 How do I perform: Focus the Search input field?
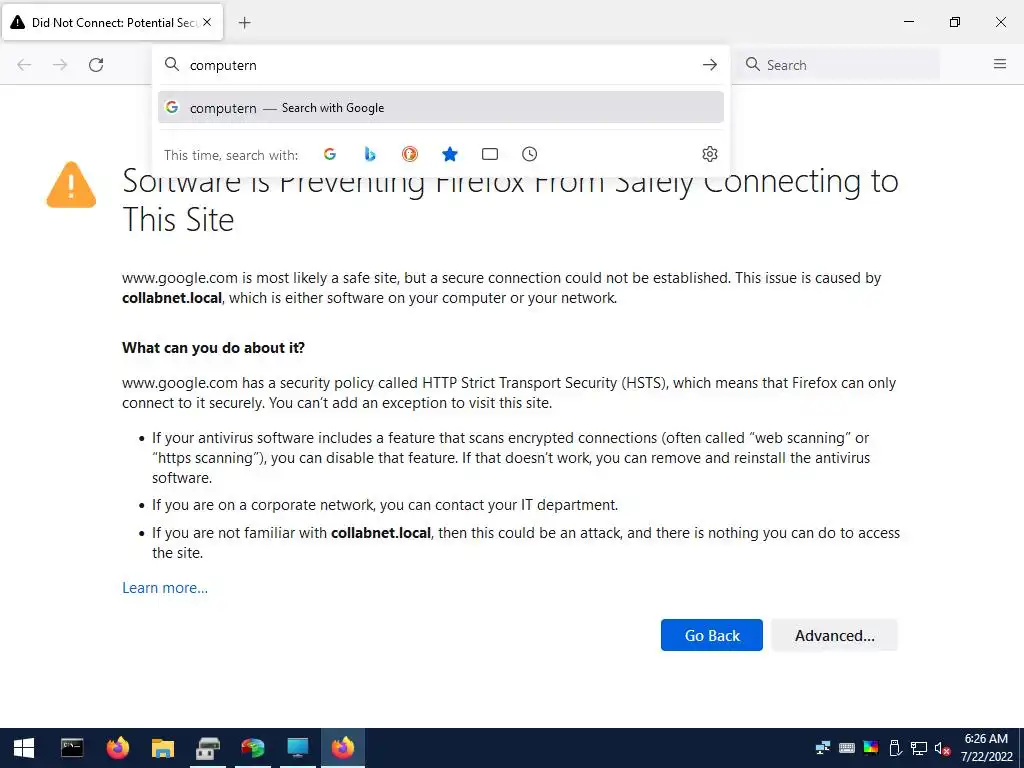pyautogui.click(x=839, y=64)
